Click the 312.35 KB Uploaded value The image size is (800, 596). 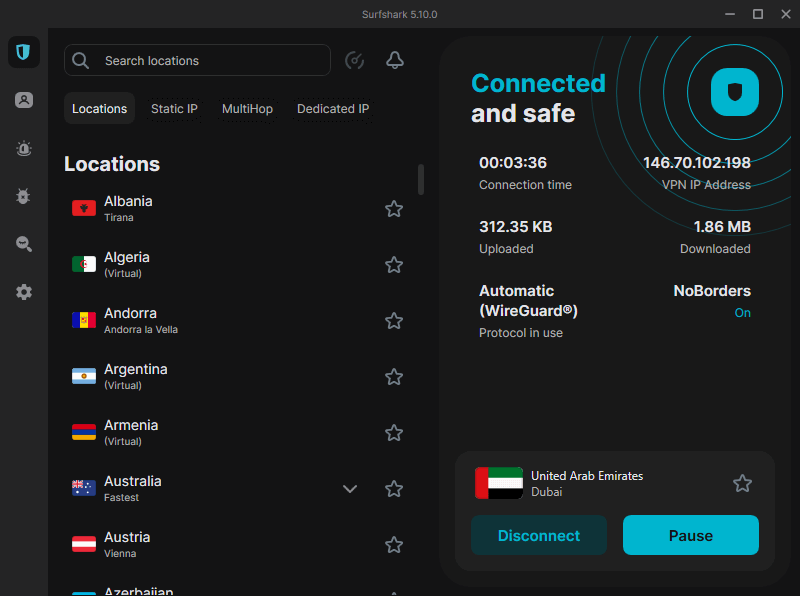tap(515, 227)
